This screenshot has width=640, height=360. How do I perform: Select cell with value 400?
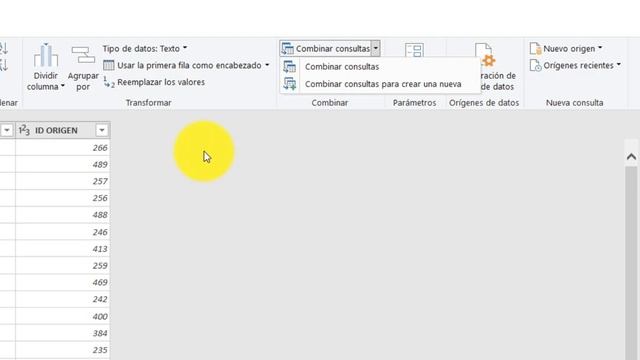click(63, 316)
